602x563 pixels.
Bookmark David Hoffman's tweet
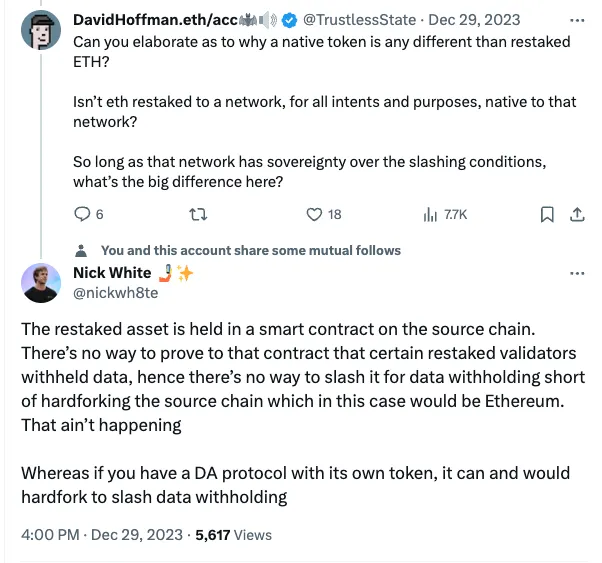pos(547,214)
